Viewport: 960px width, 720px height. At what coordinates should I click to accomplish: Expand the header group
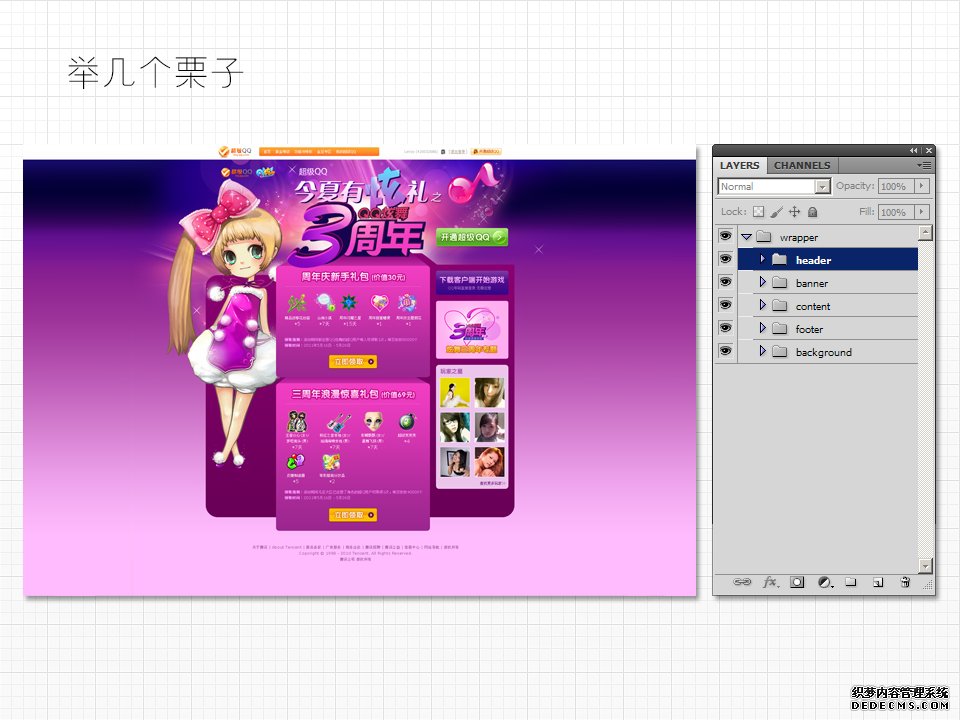pyautogui.click(x=762, y=260)
